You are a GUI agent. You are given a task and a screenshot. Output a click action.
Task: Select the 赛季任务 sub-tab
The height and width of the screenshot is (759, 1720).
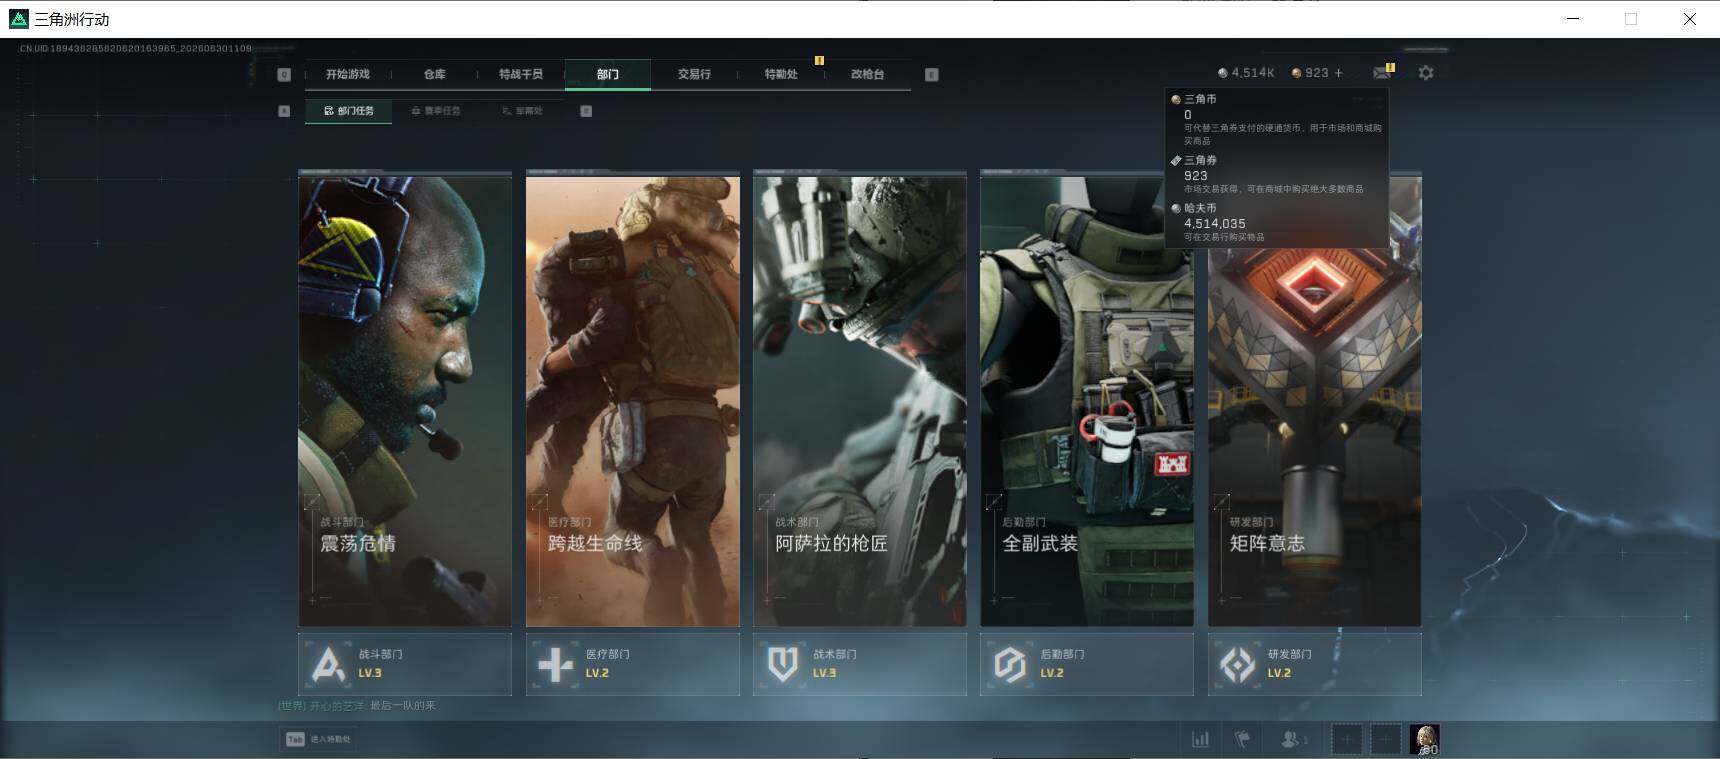click(436, 111)
